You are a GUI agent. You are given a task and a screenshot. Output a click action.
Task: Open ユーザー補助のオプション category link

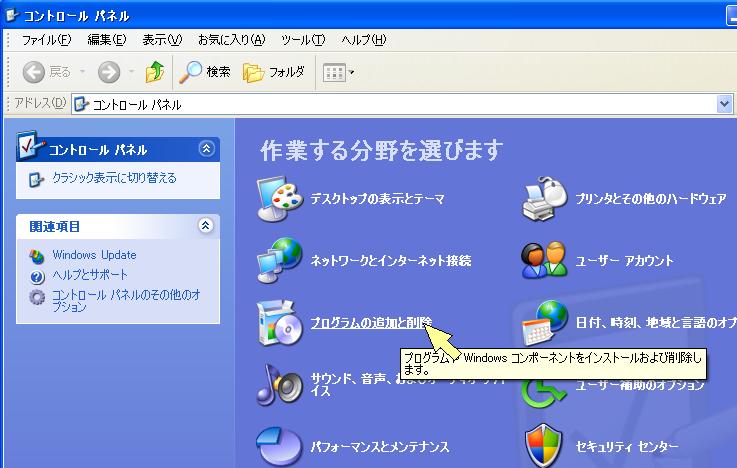(x=640, y=385)
